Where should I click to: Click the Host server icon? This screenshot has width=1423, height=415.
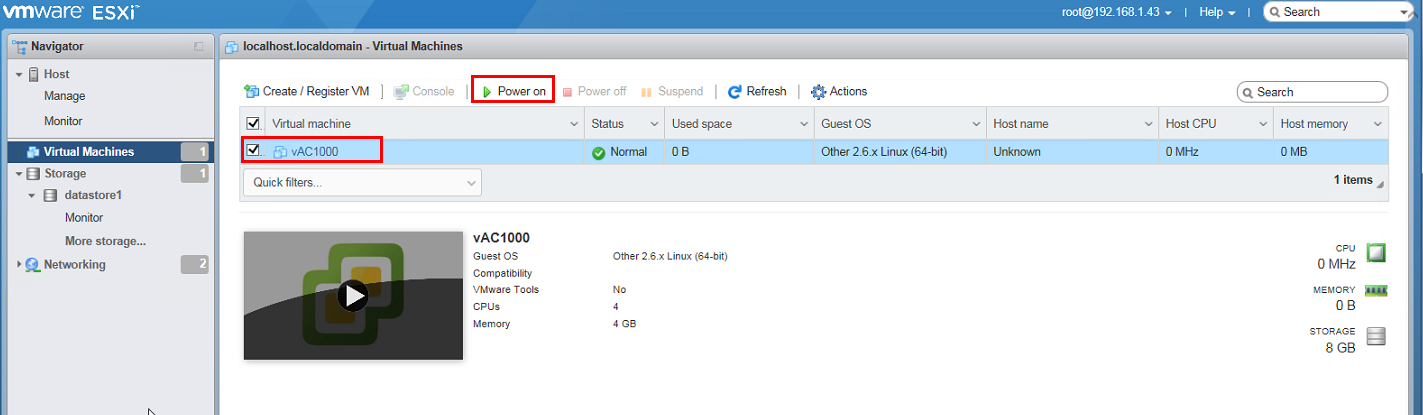click(x=34, y=74)
